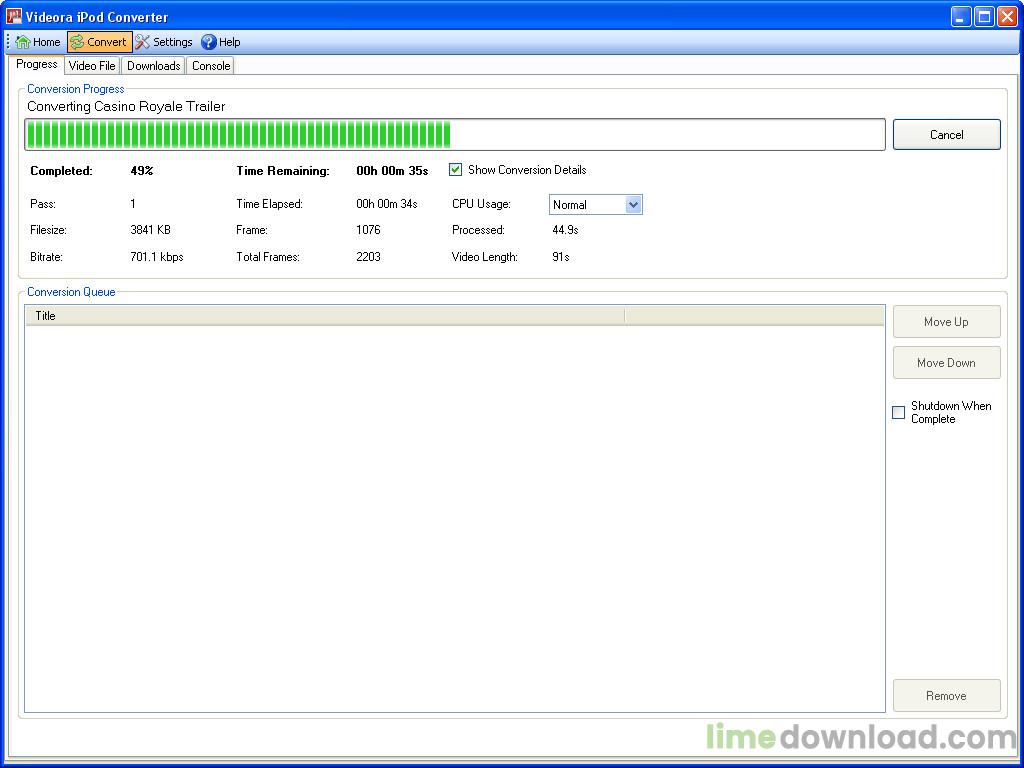Maximize the Videora window

(984, 16)
